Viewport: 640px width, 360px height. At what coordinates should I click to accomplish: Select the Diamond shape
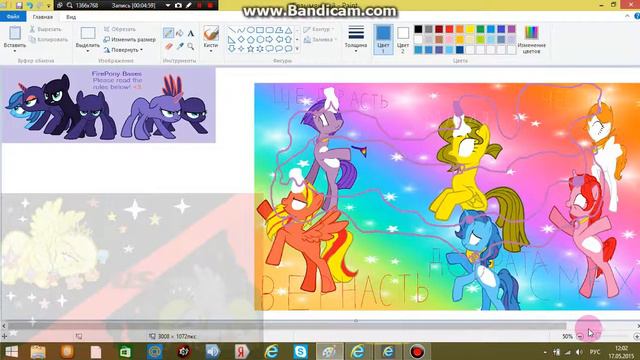(241, 40)
